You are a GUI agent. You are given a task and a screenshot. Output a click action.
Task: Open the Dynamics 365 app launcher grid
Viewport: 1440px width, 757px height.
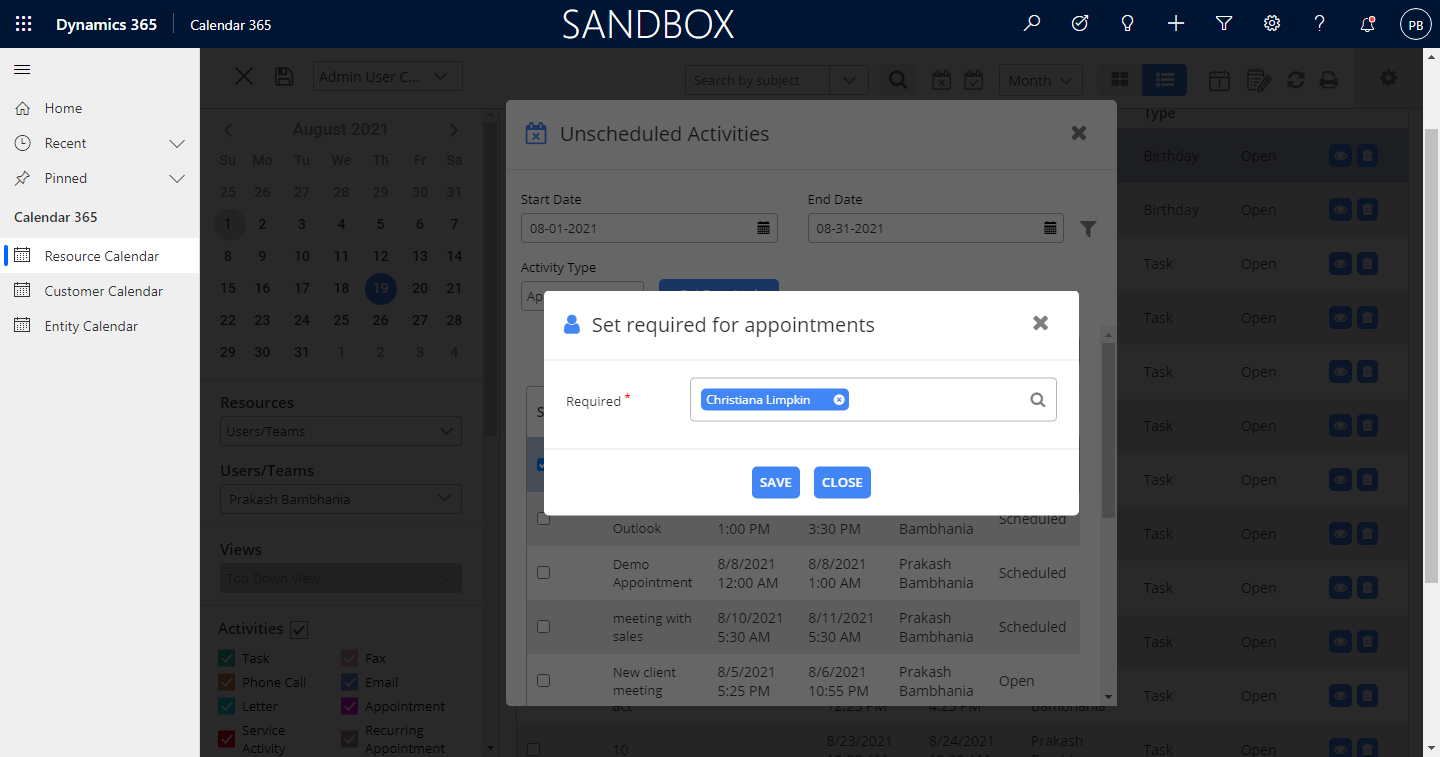coord(24,24)
